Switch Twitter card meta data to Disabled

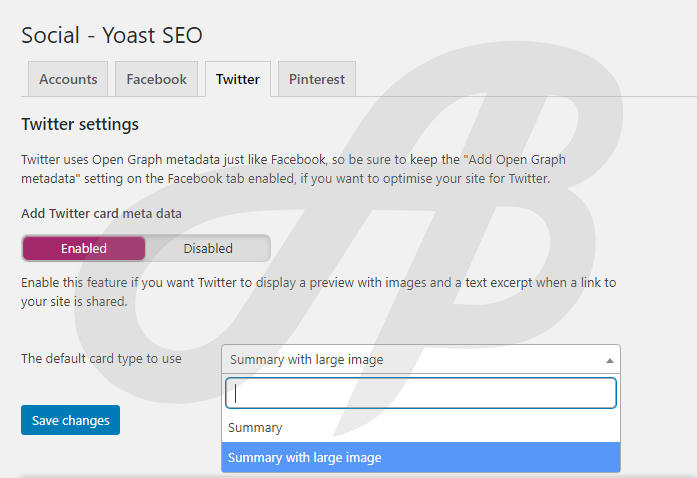208,248
